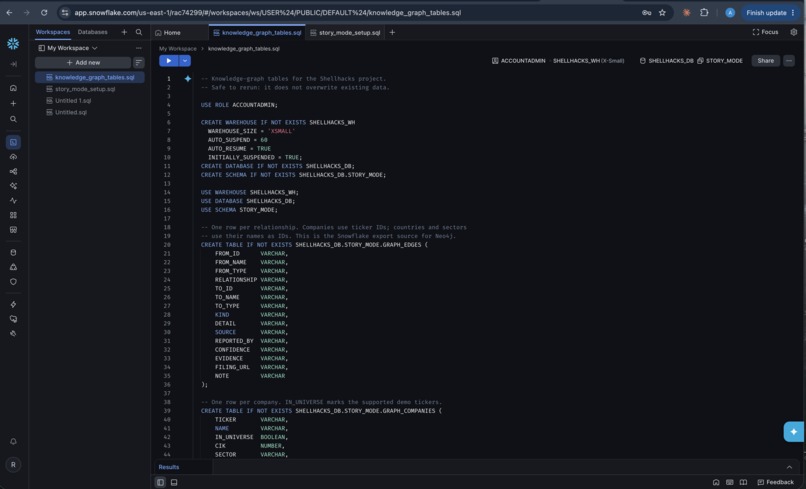Open the AI & ML sparkles icon in sidebar

pyautogui.click(x=13, y=186)
